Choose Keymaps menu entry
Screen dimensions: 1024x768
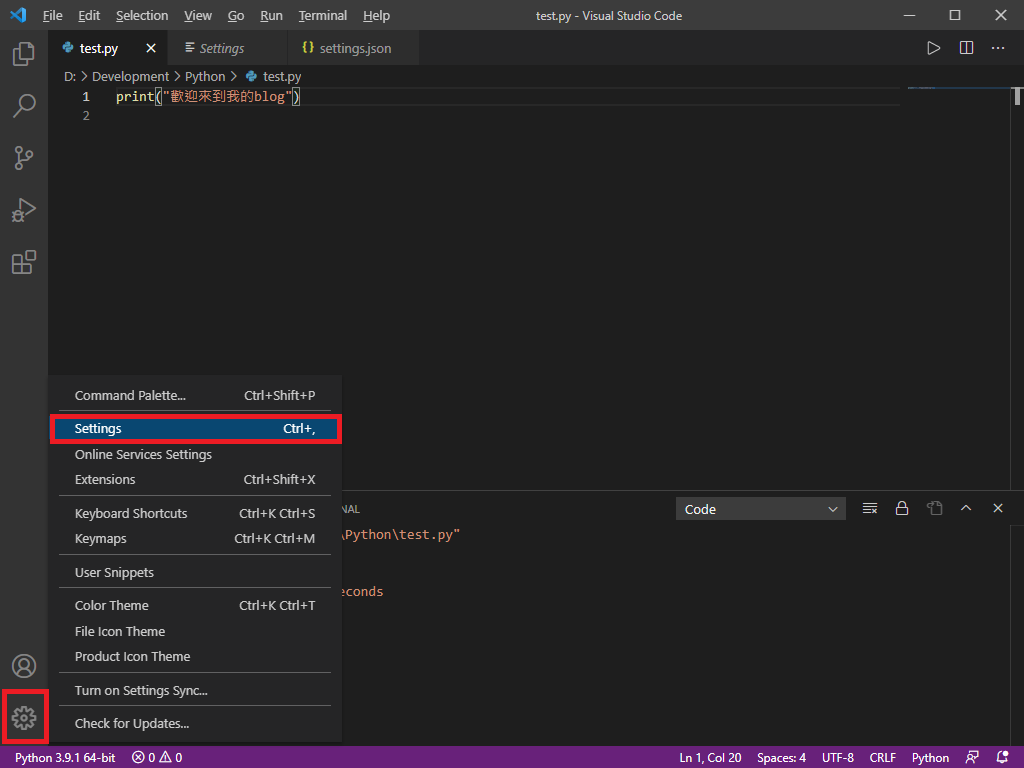pos(195,539)
